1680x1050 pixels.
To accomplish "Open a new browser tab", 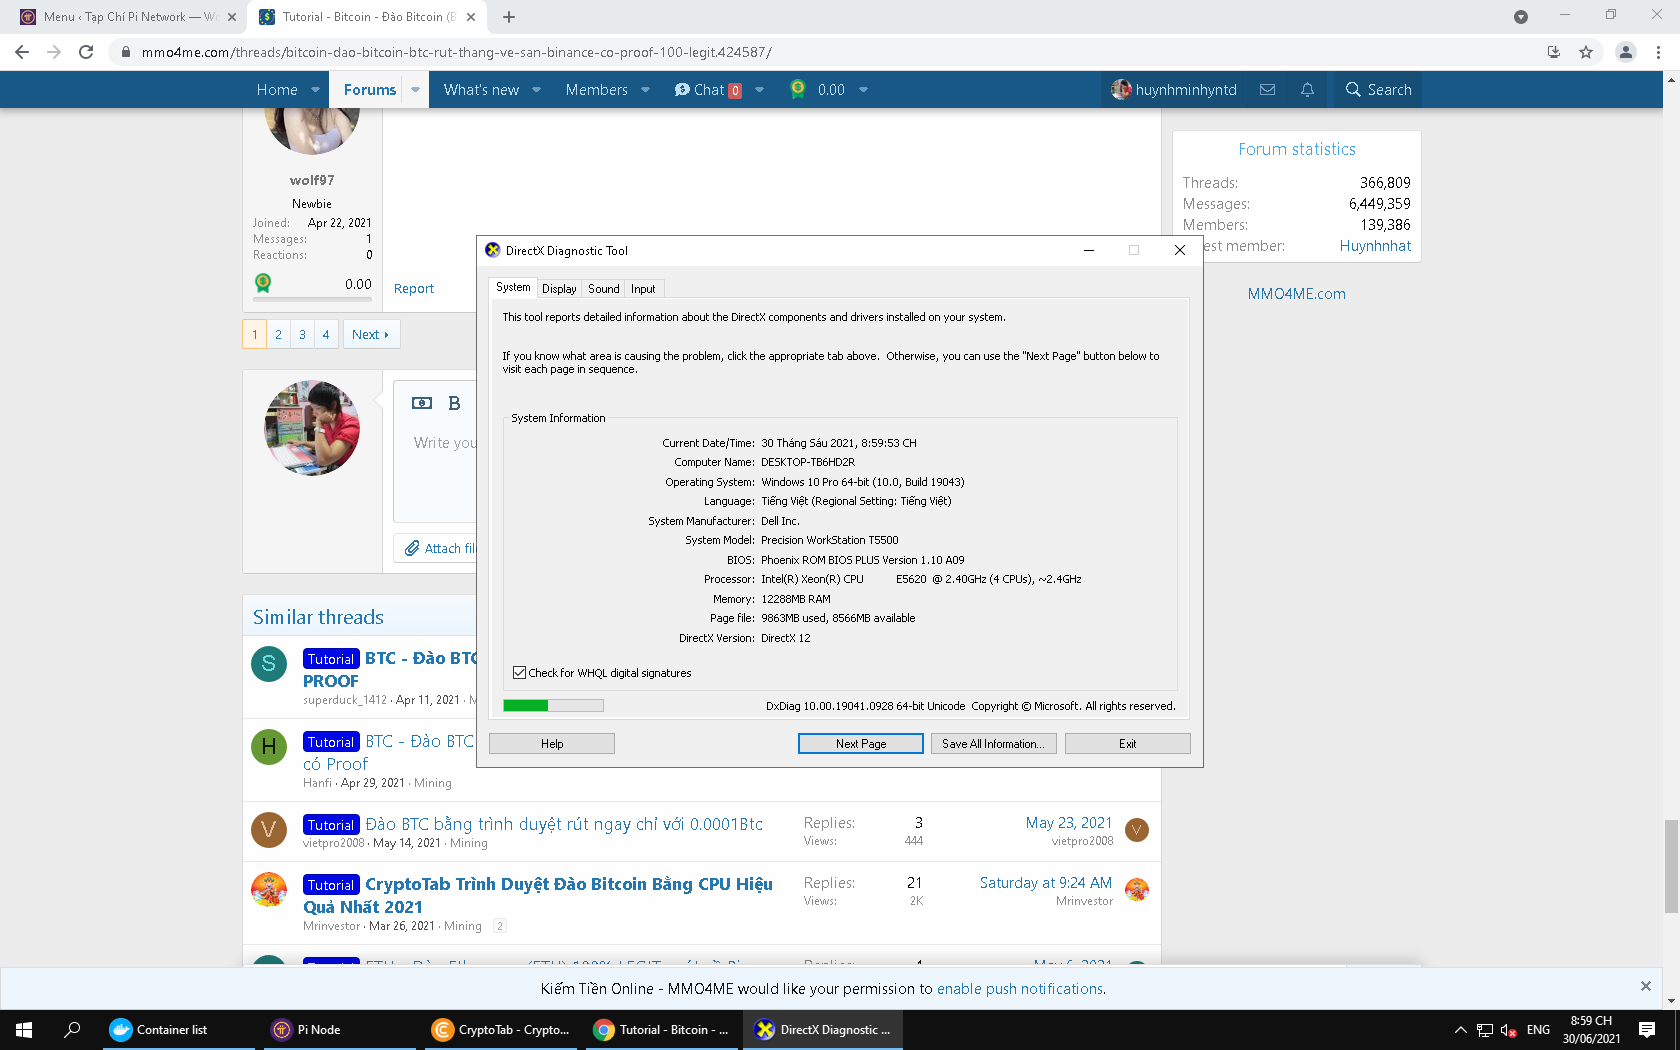I will click(509, 17).
